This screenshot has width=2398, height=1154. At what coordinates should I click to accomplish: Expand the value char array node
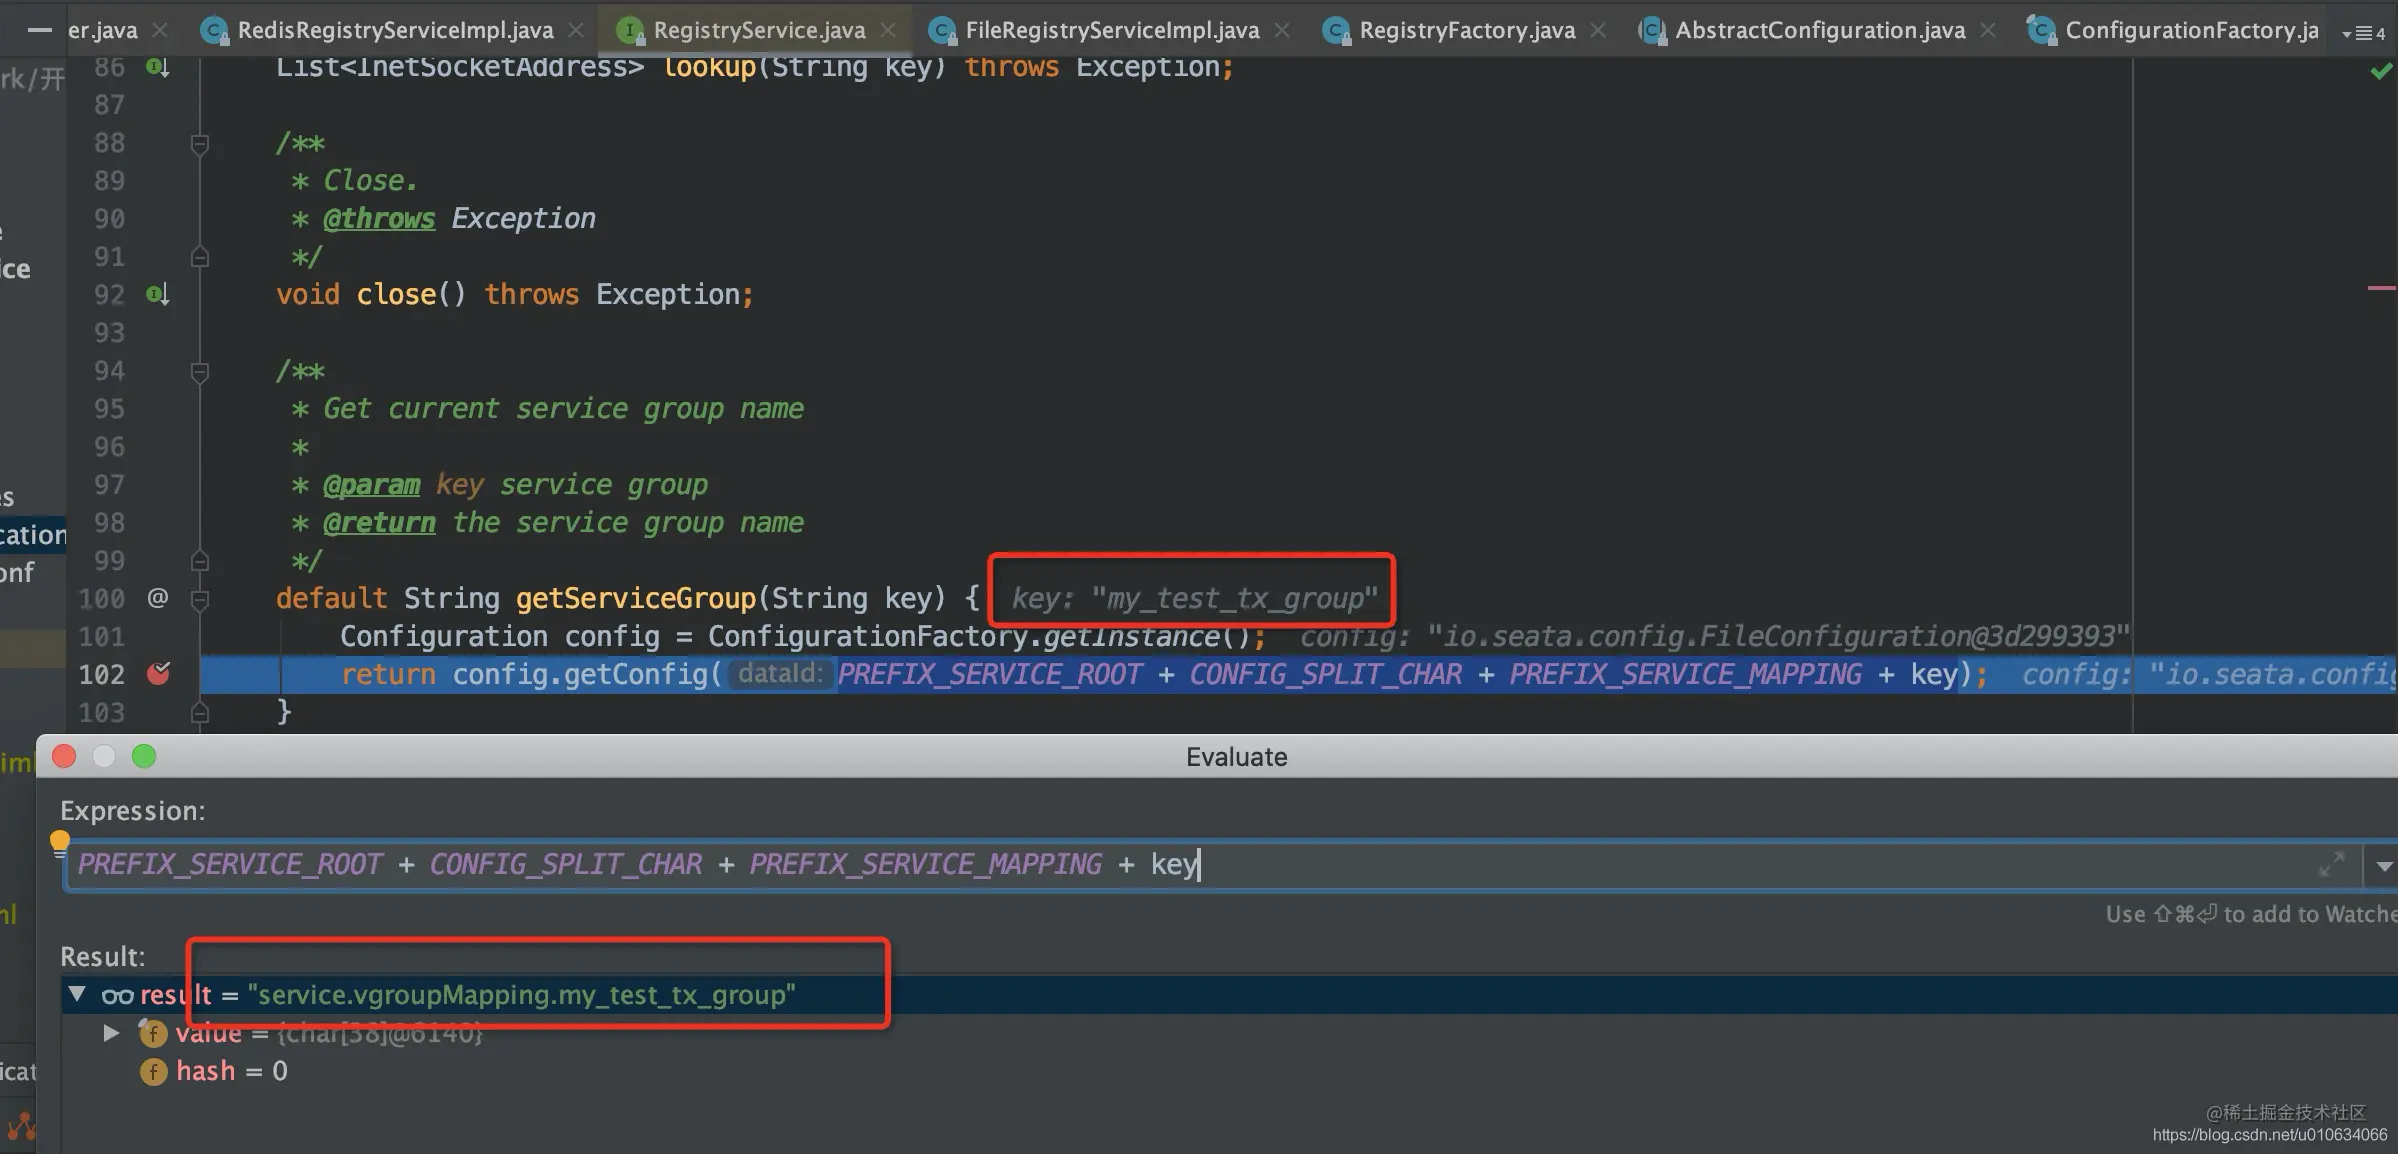tap(111, 1032)
